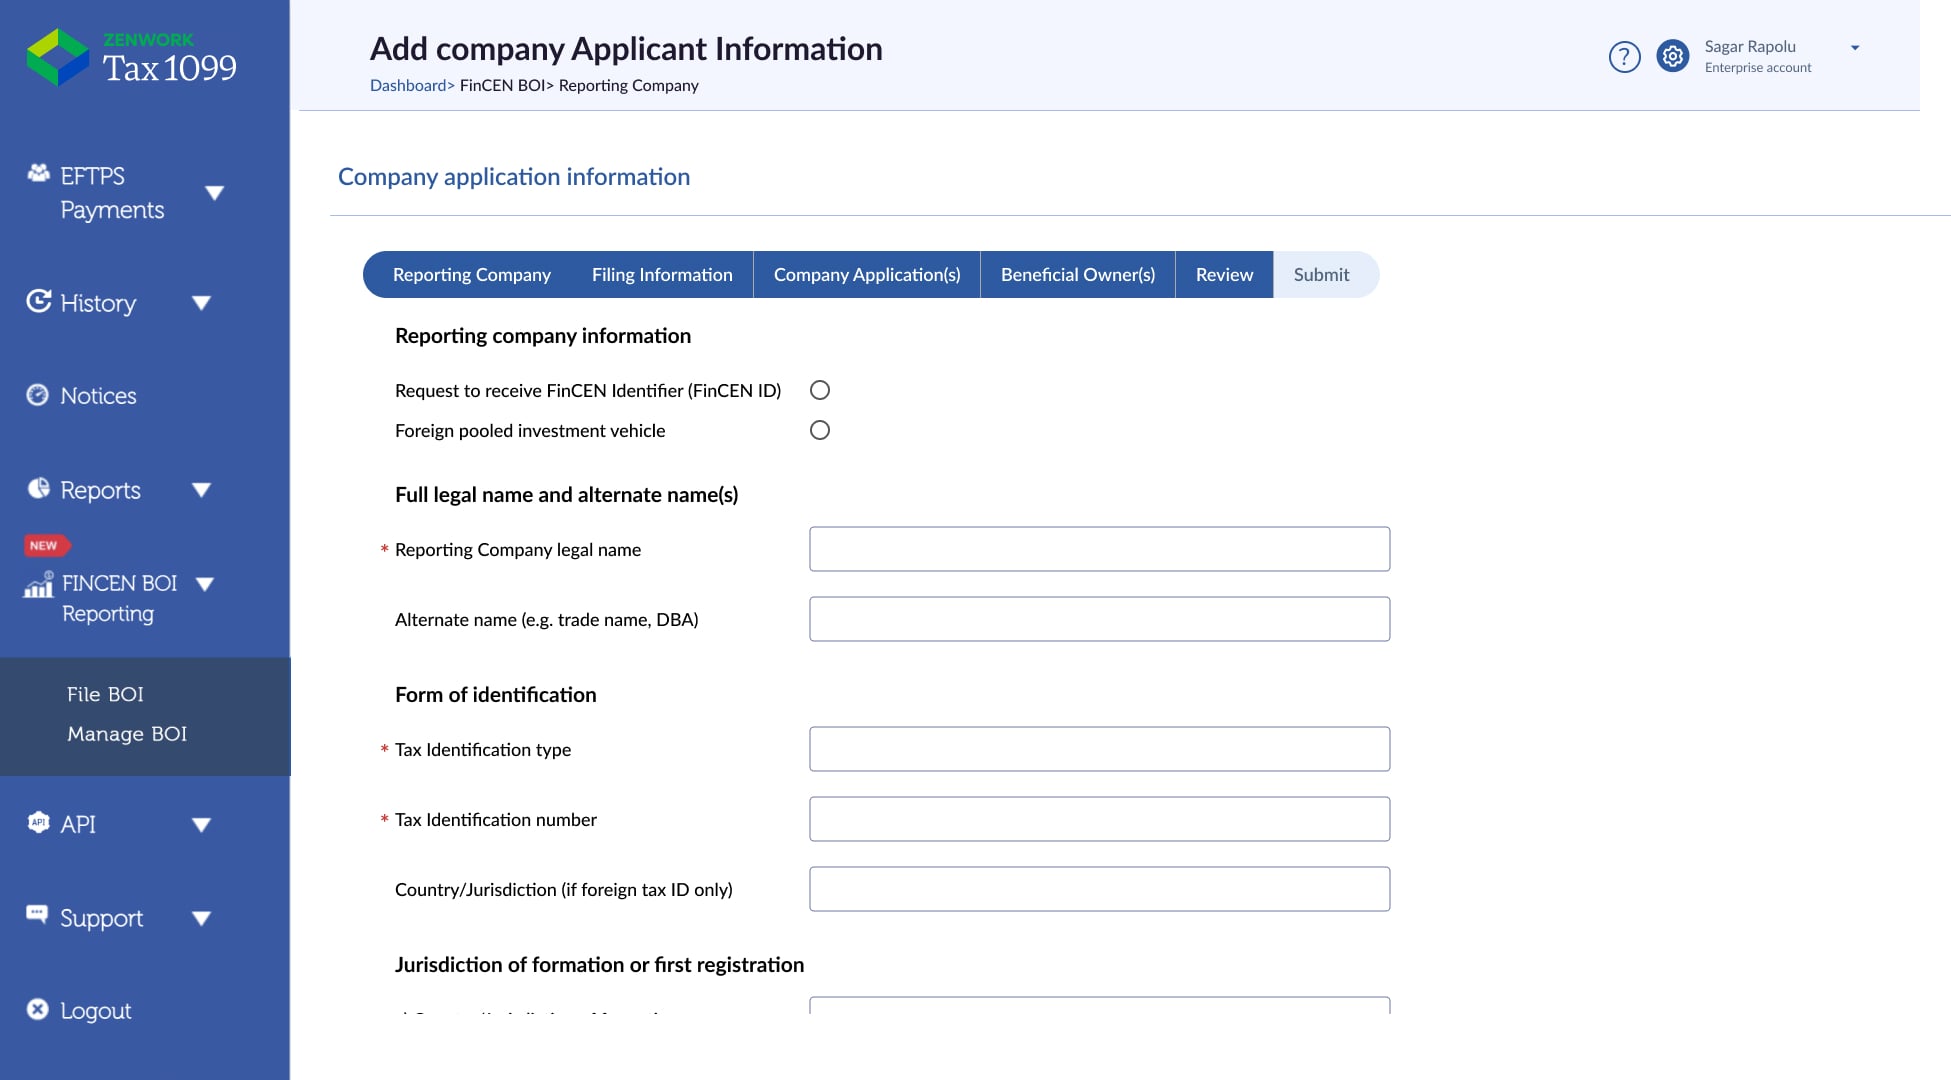Click the Reports sidebar label
The image size is (1951, 1080).
[100, 490]
